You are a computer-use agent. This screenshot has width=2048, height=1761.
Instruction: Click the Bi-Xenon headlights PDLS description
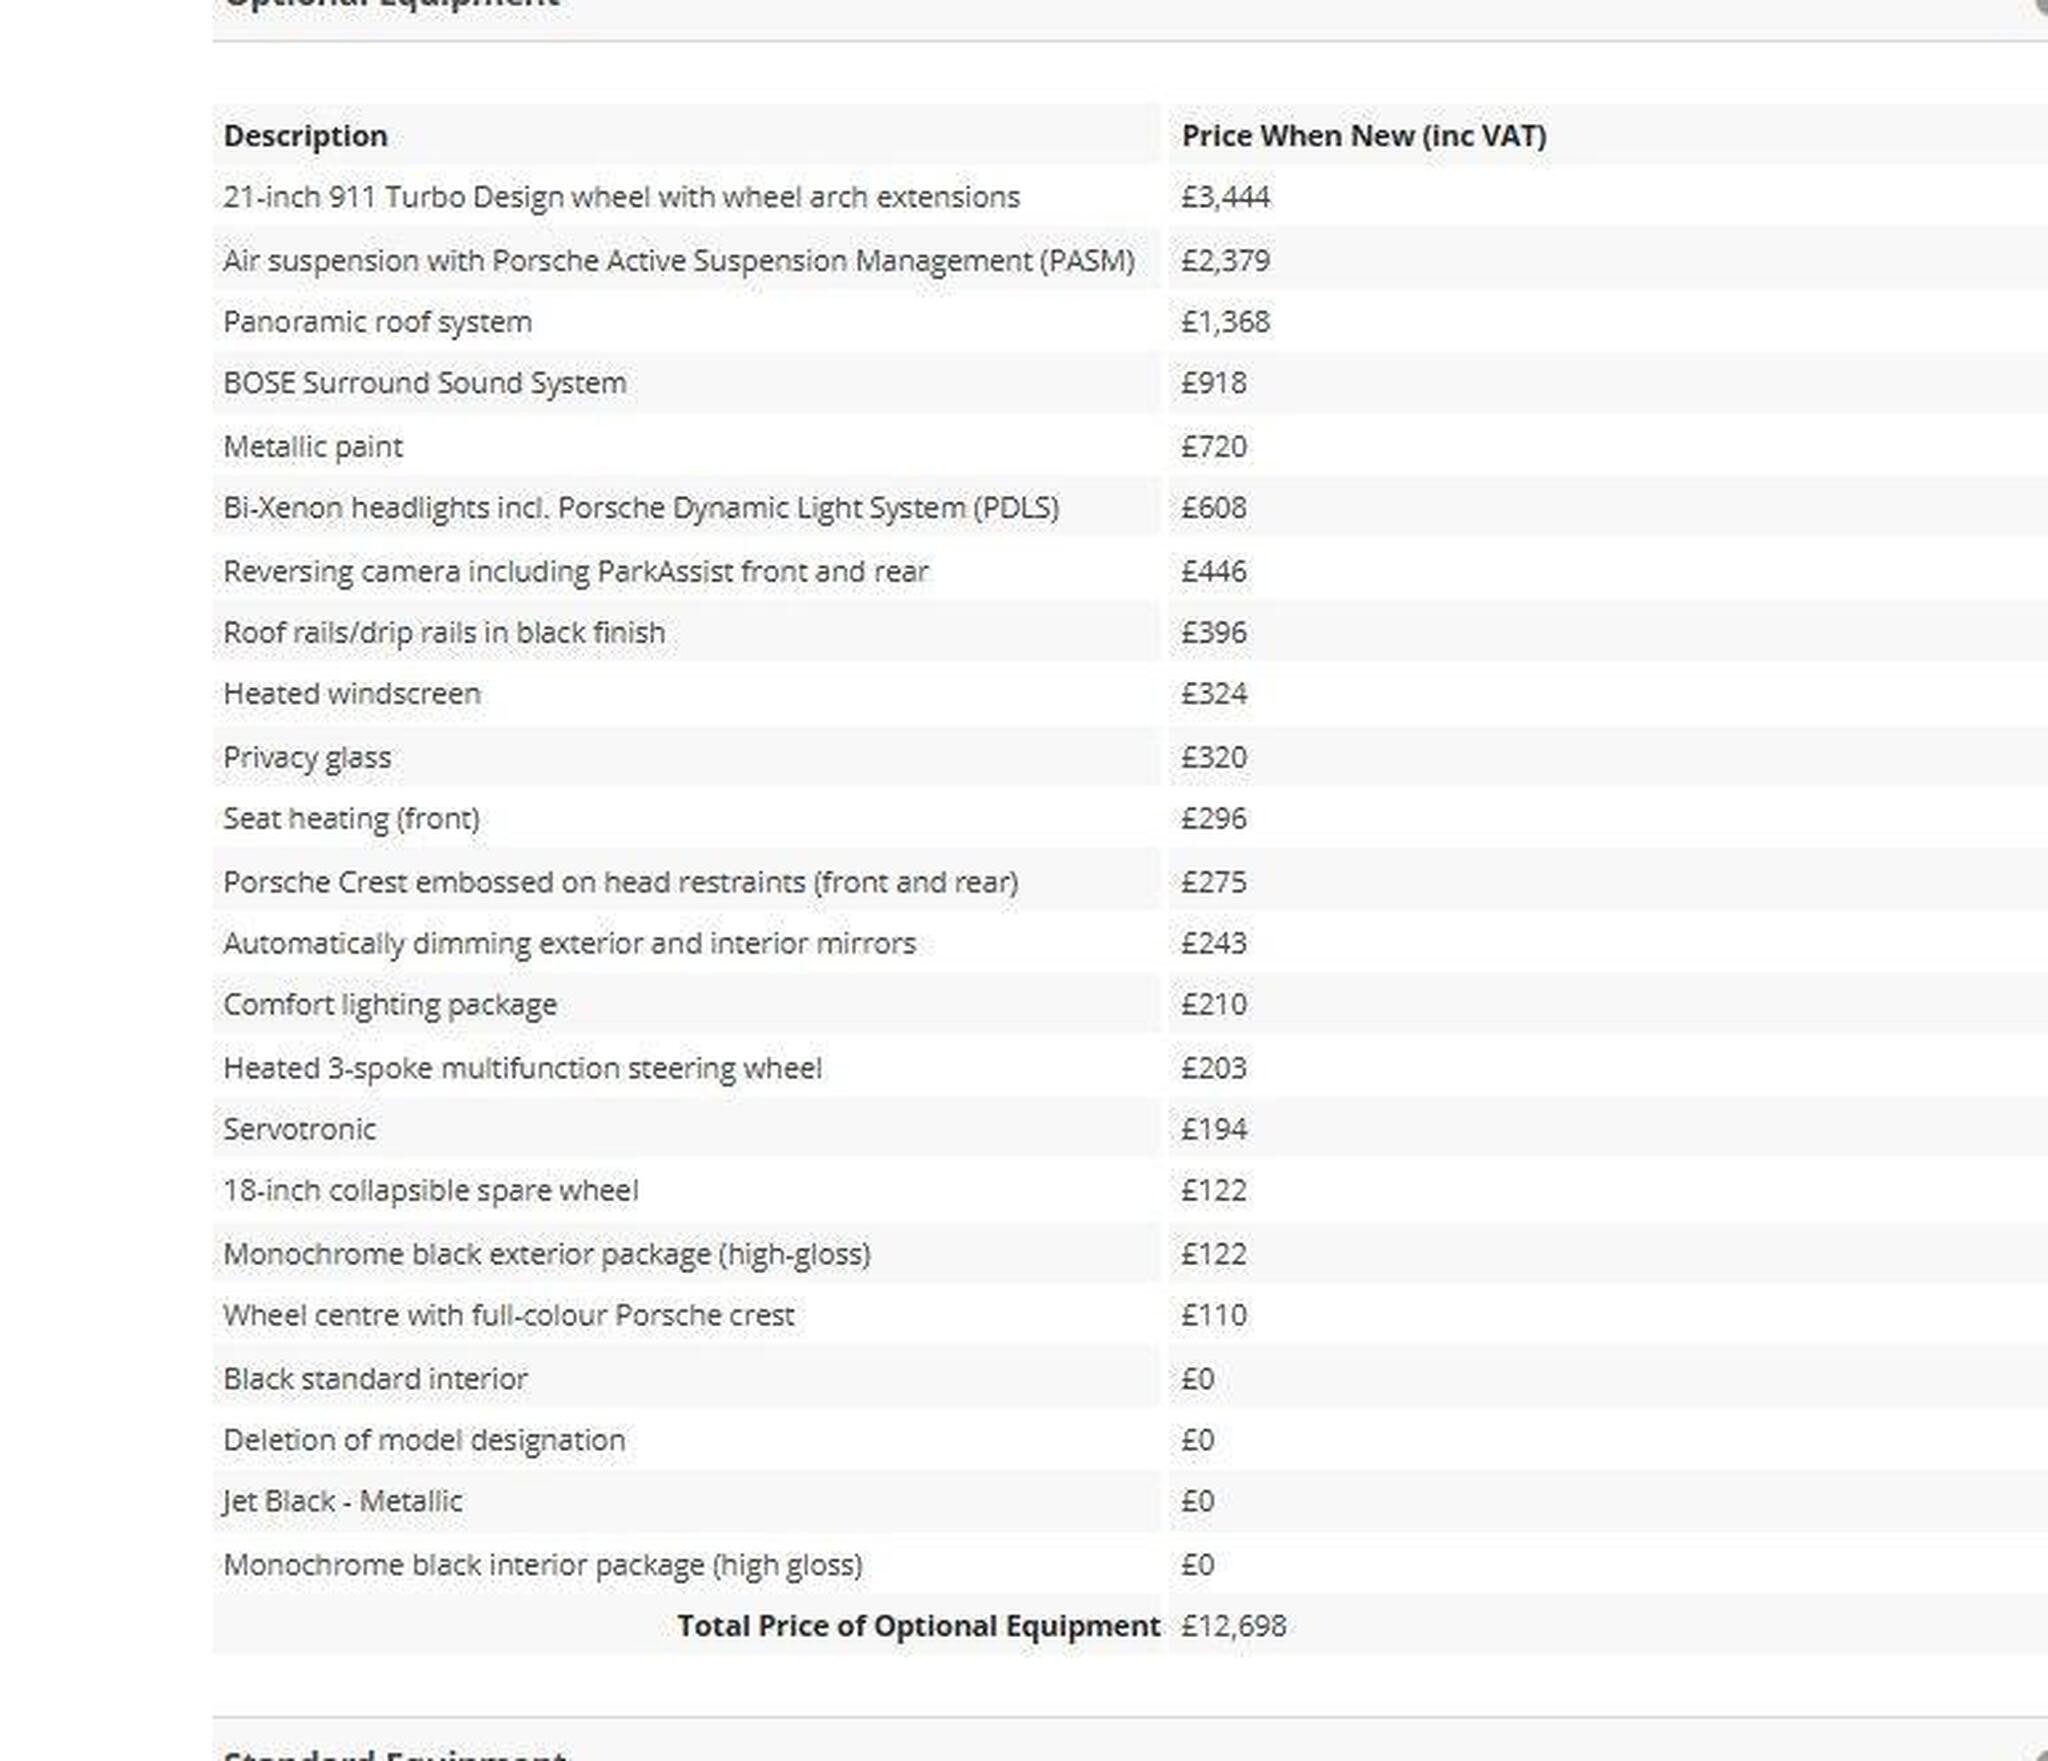[641, 508]
